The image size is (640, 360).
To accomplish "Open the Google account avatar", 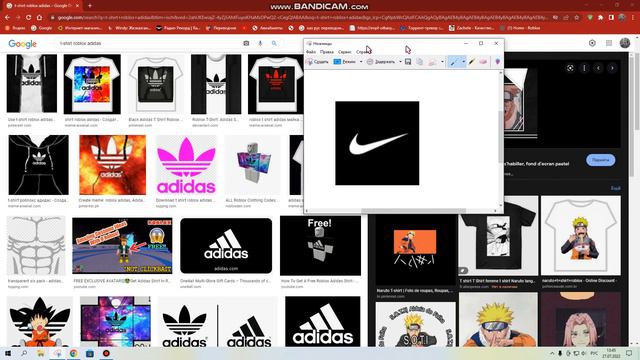I will tap(625, 43).
